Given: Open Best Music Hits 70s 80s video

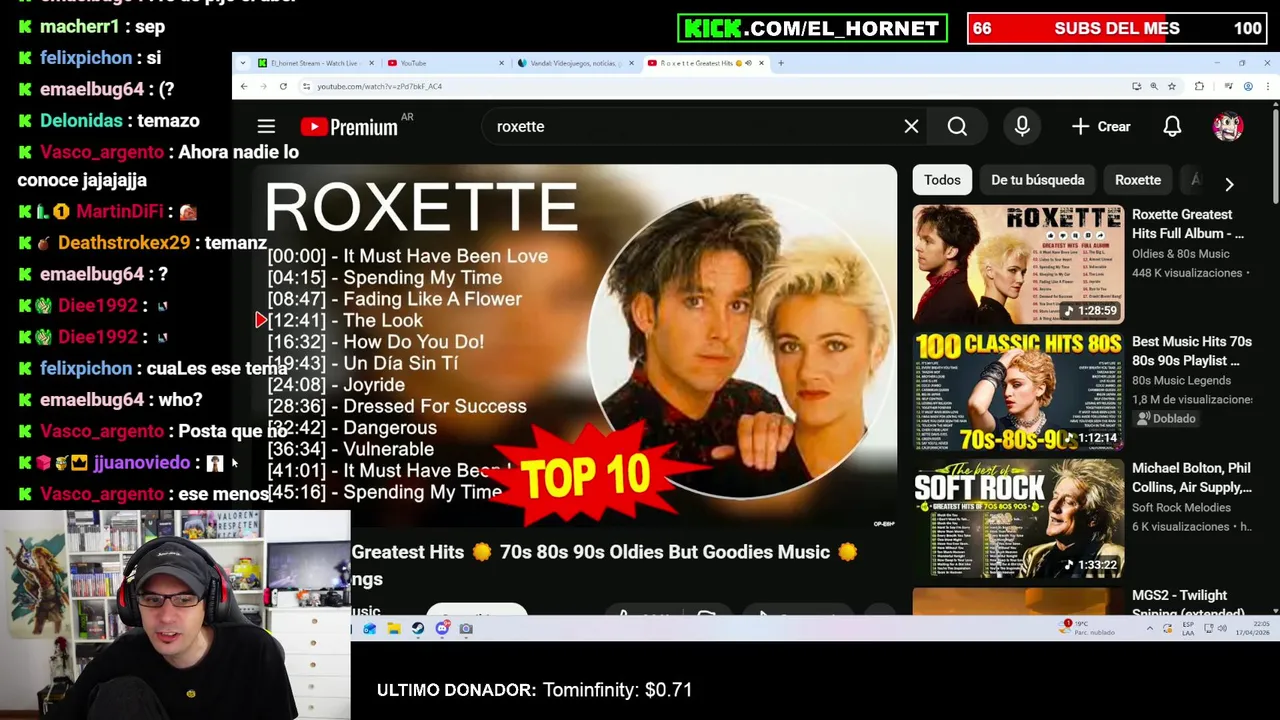Looking at the screenshot, I should click(x=1191, y=351).
